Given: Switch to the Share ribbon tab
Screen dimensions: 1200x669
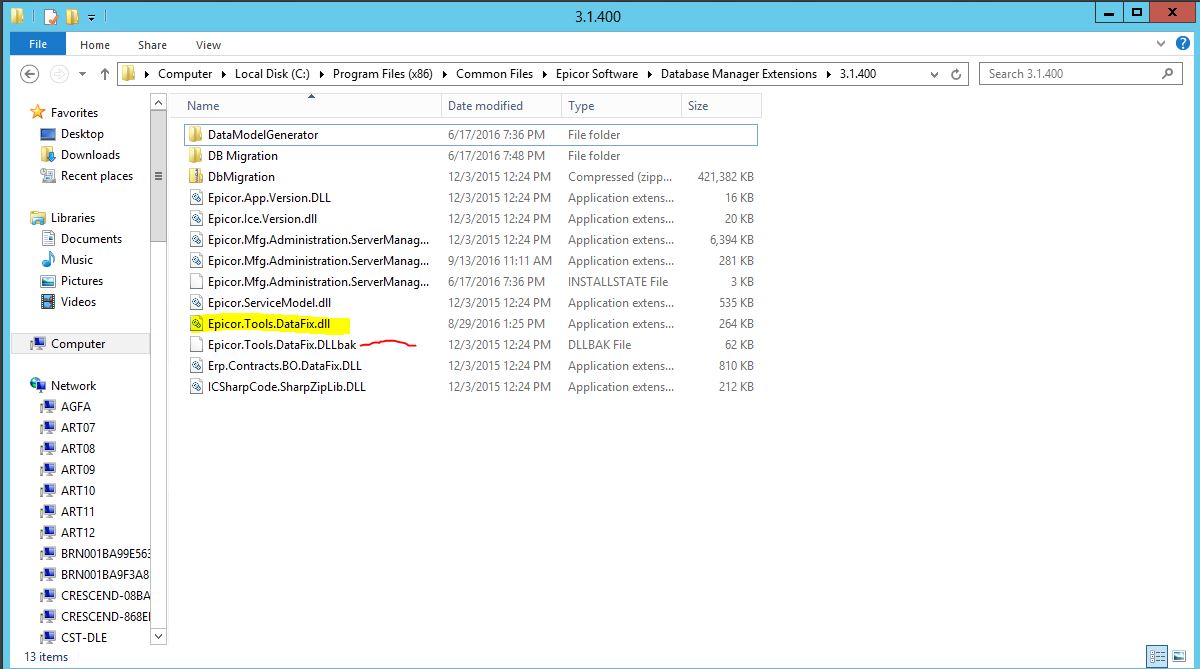Looking at the screenshot, I should click(153, 45).
